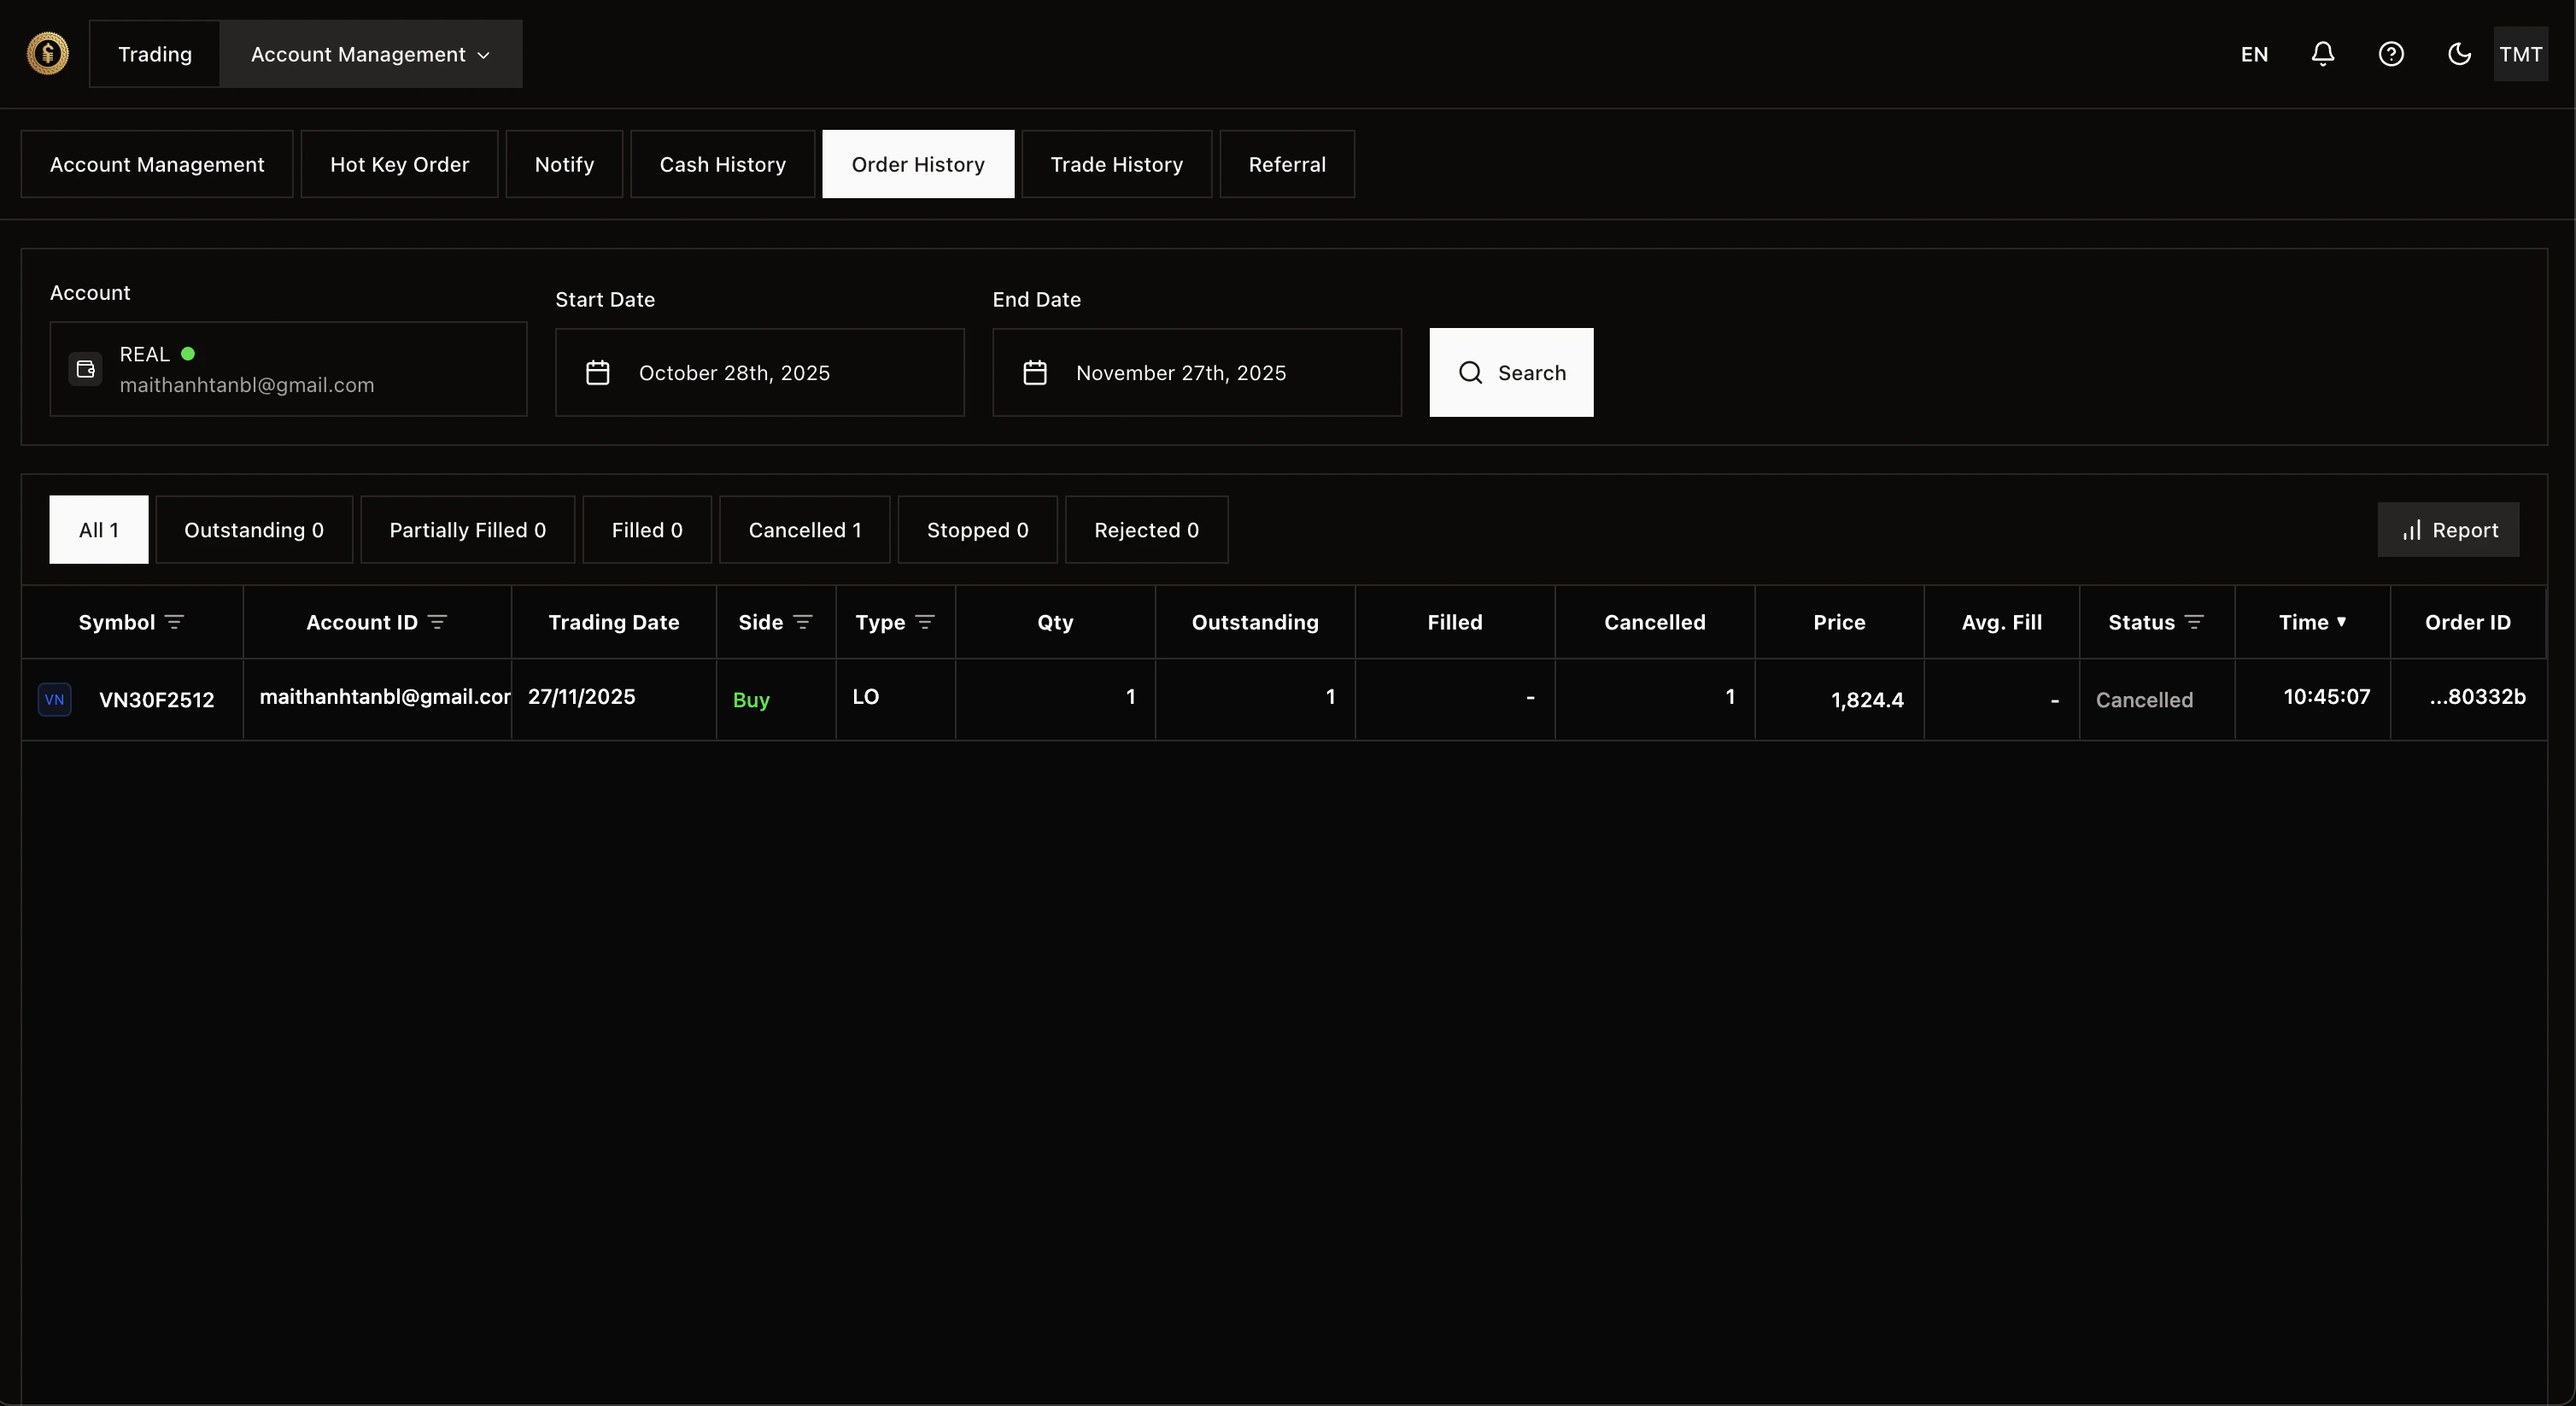The width and height of the screenshot is (2576, 1406).
Task: Click the Order ID column header
Action: pyautogui.click(x=2467, y=622)
